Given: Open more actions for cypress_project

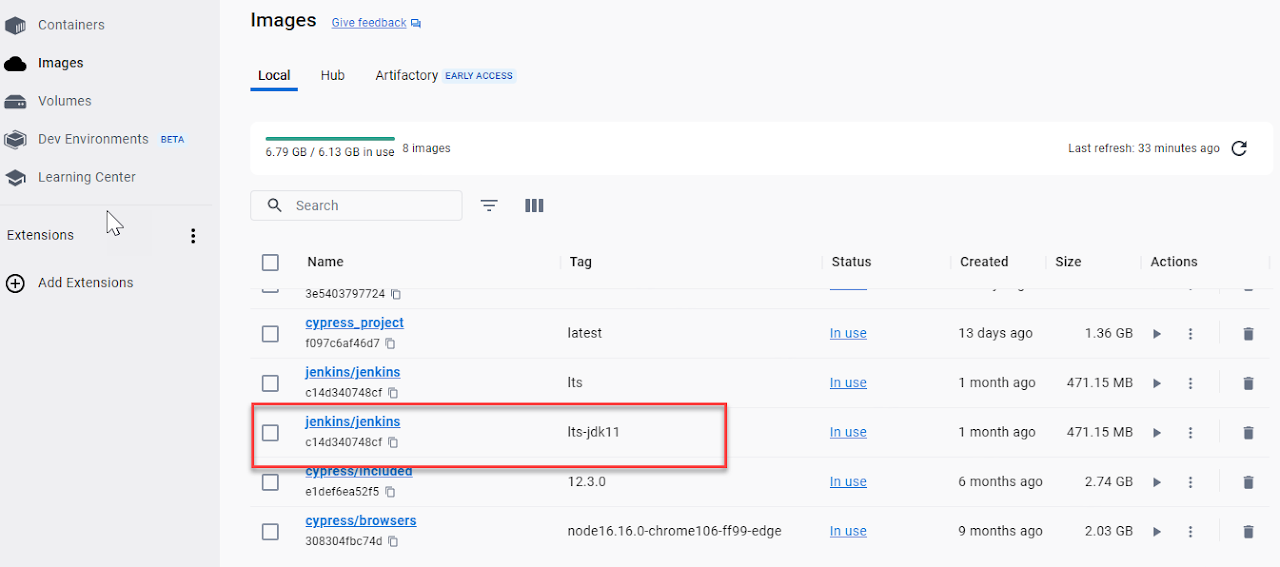Looking at the screenshot, I should pos(1190,334).
